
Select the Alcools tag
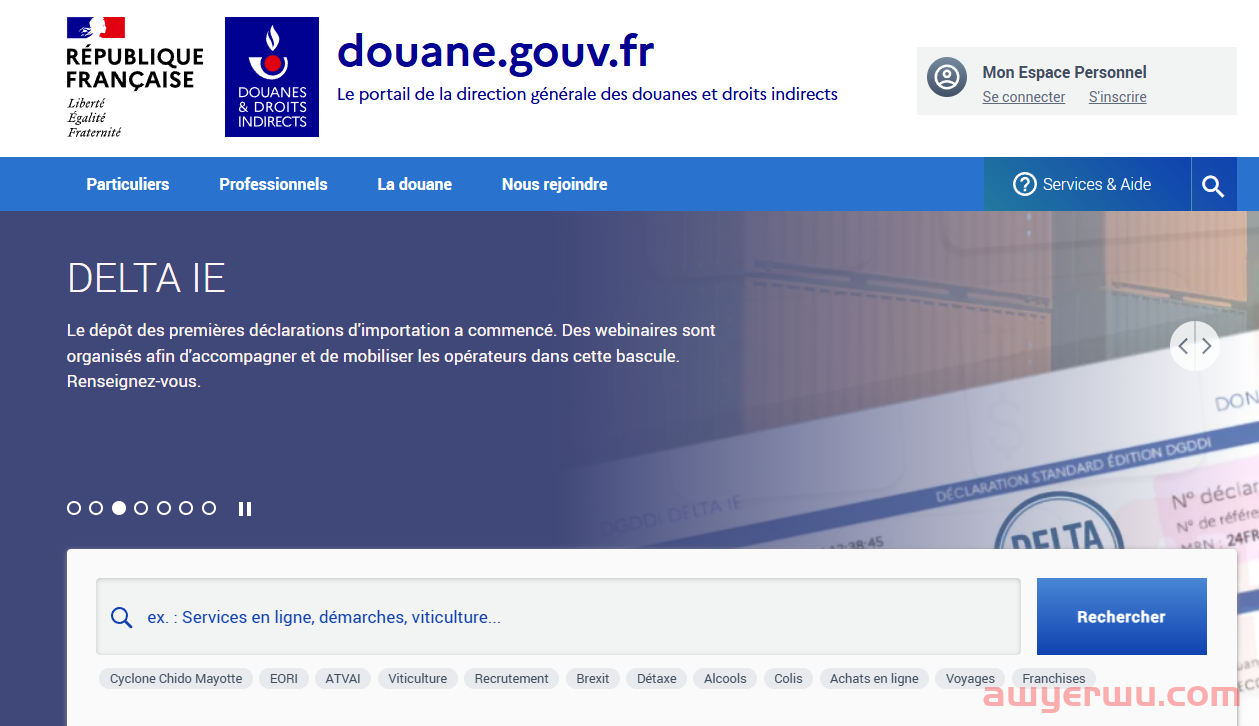coord(725,678)
